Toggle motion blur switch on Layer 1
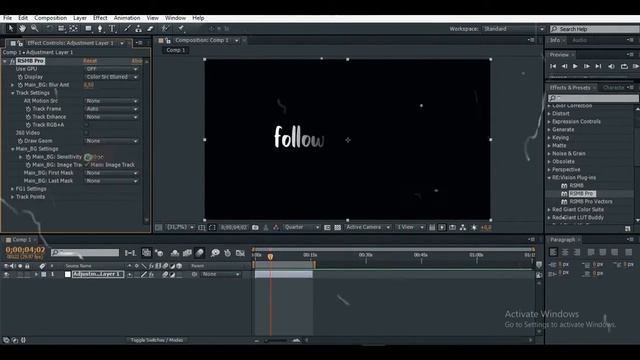The height and width of the screenshot is (360, 640). tap(165, 275)
